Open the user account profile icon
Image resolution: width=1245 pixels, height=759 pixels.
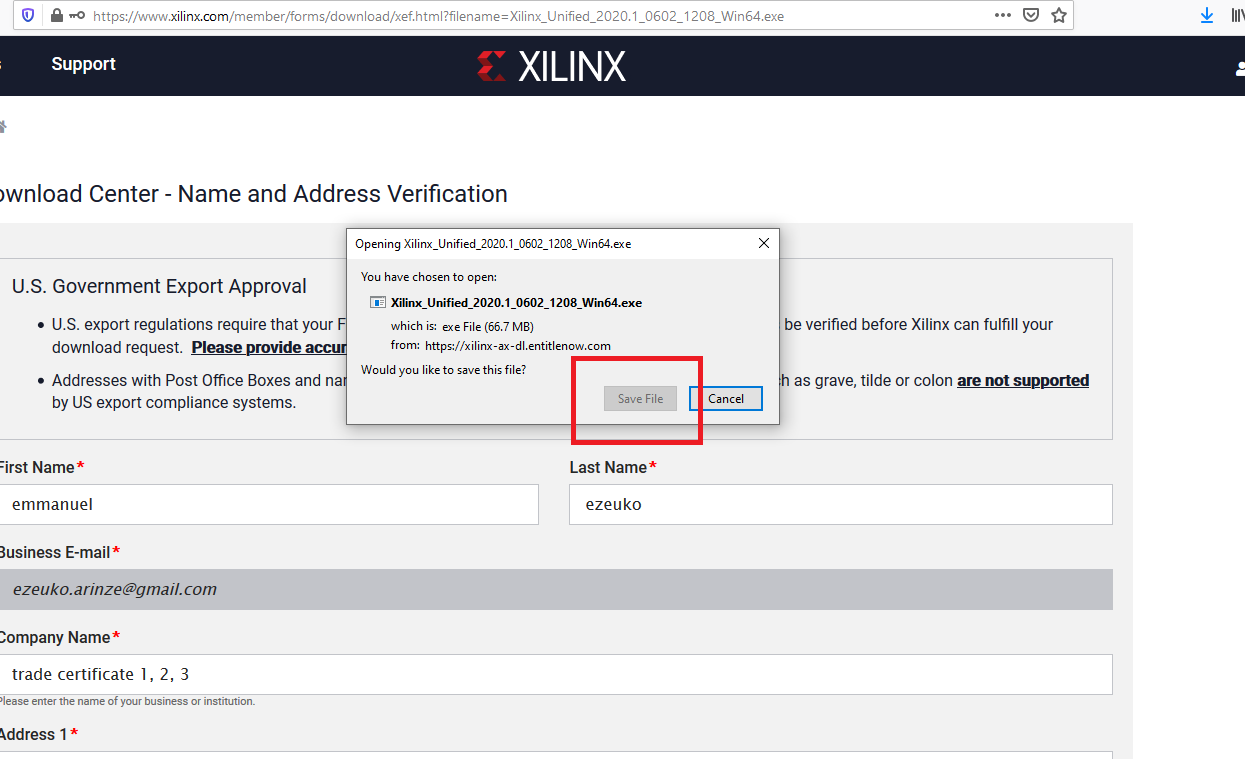point(1240,67)
